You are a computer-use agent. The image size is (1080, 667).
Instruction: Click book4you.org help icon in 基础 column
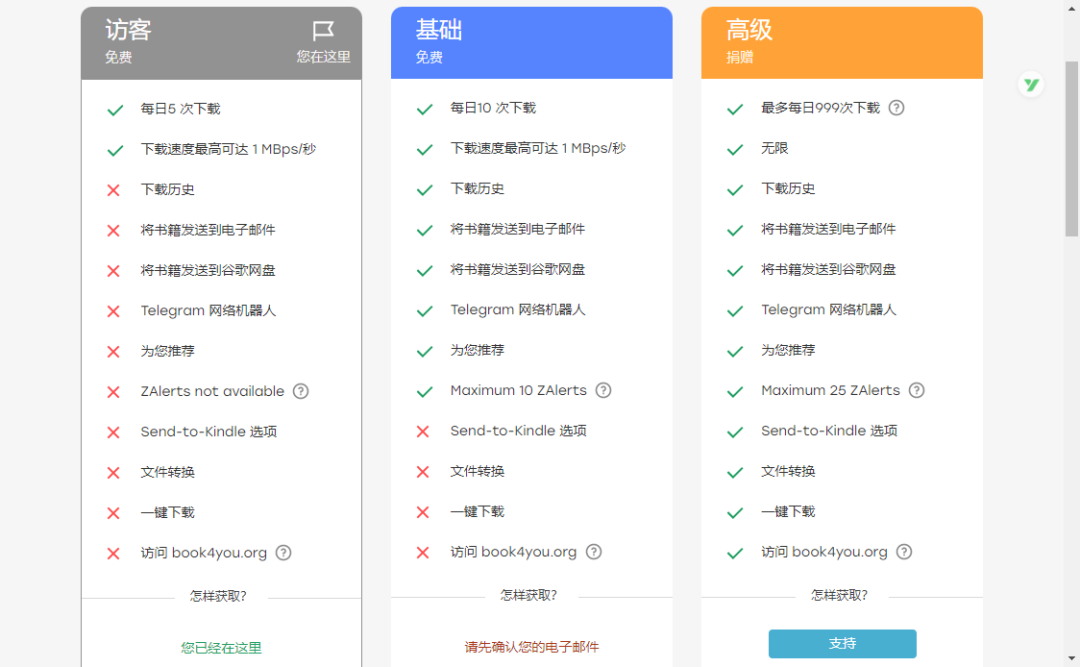click(594, 552)
